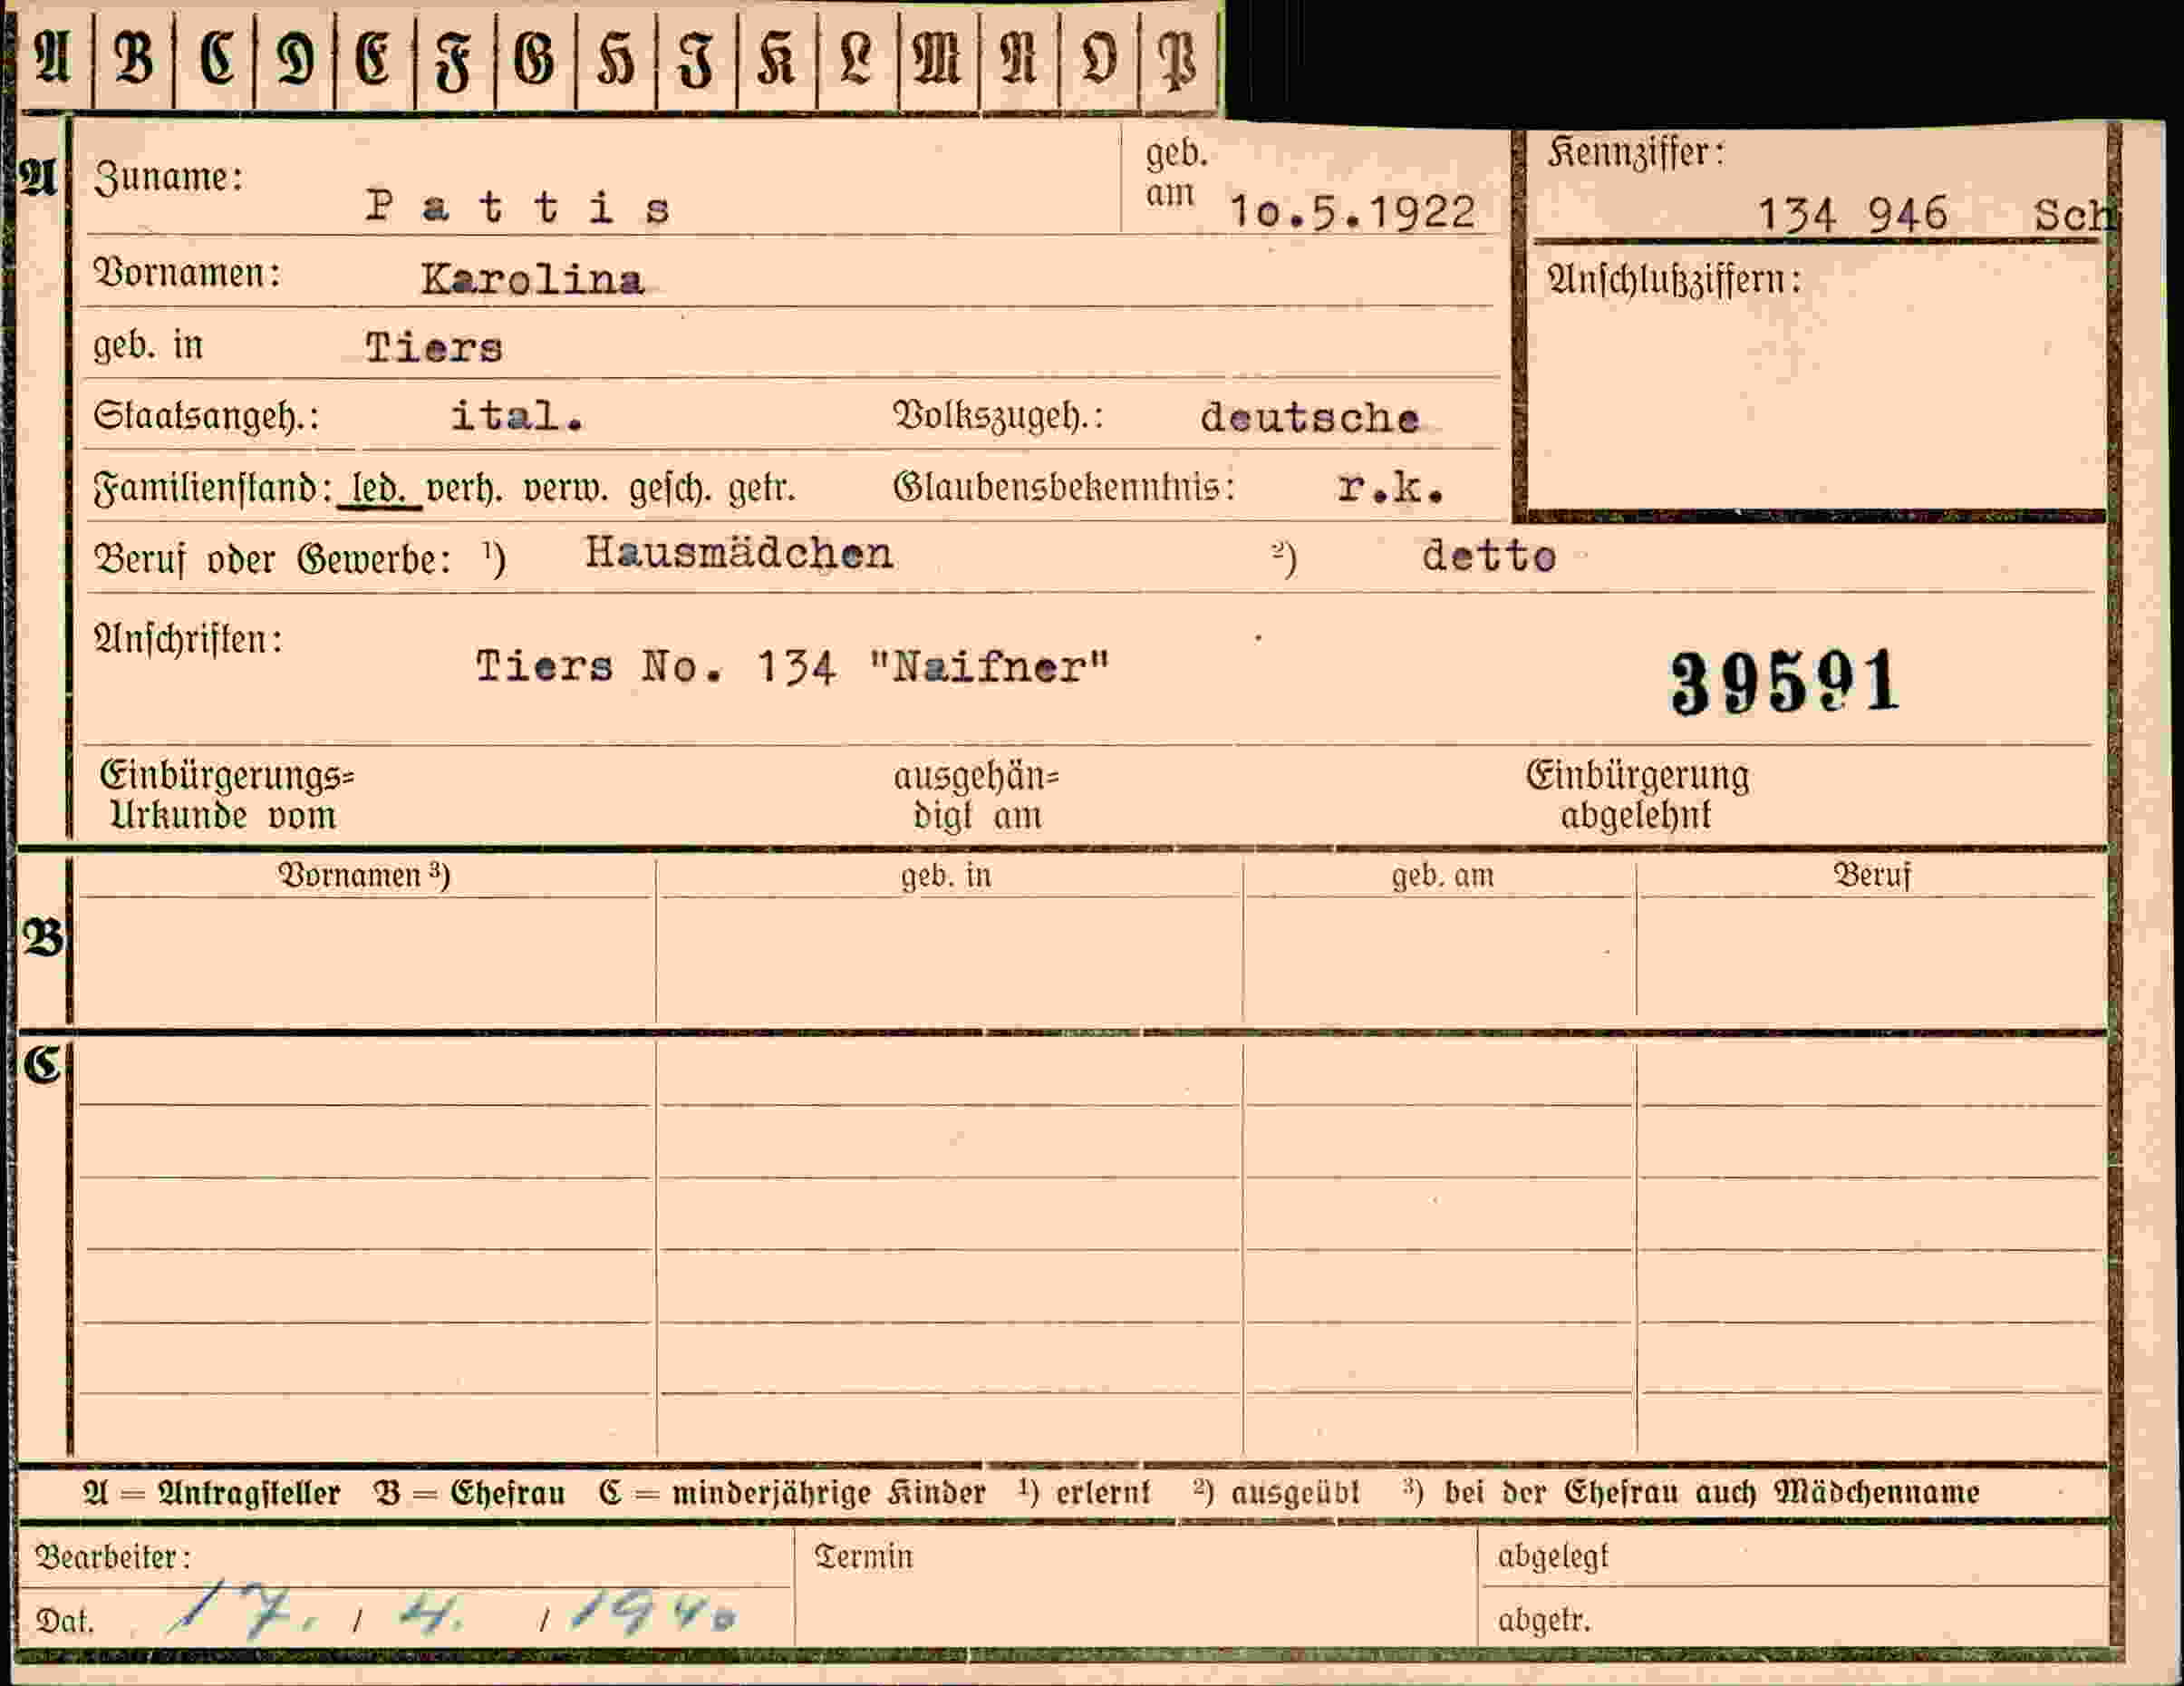Select the nationality value 'ital.'
Image resolution: width=2184 pixels, height=1686 pixels.
click(517, 415)
